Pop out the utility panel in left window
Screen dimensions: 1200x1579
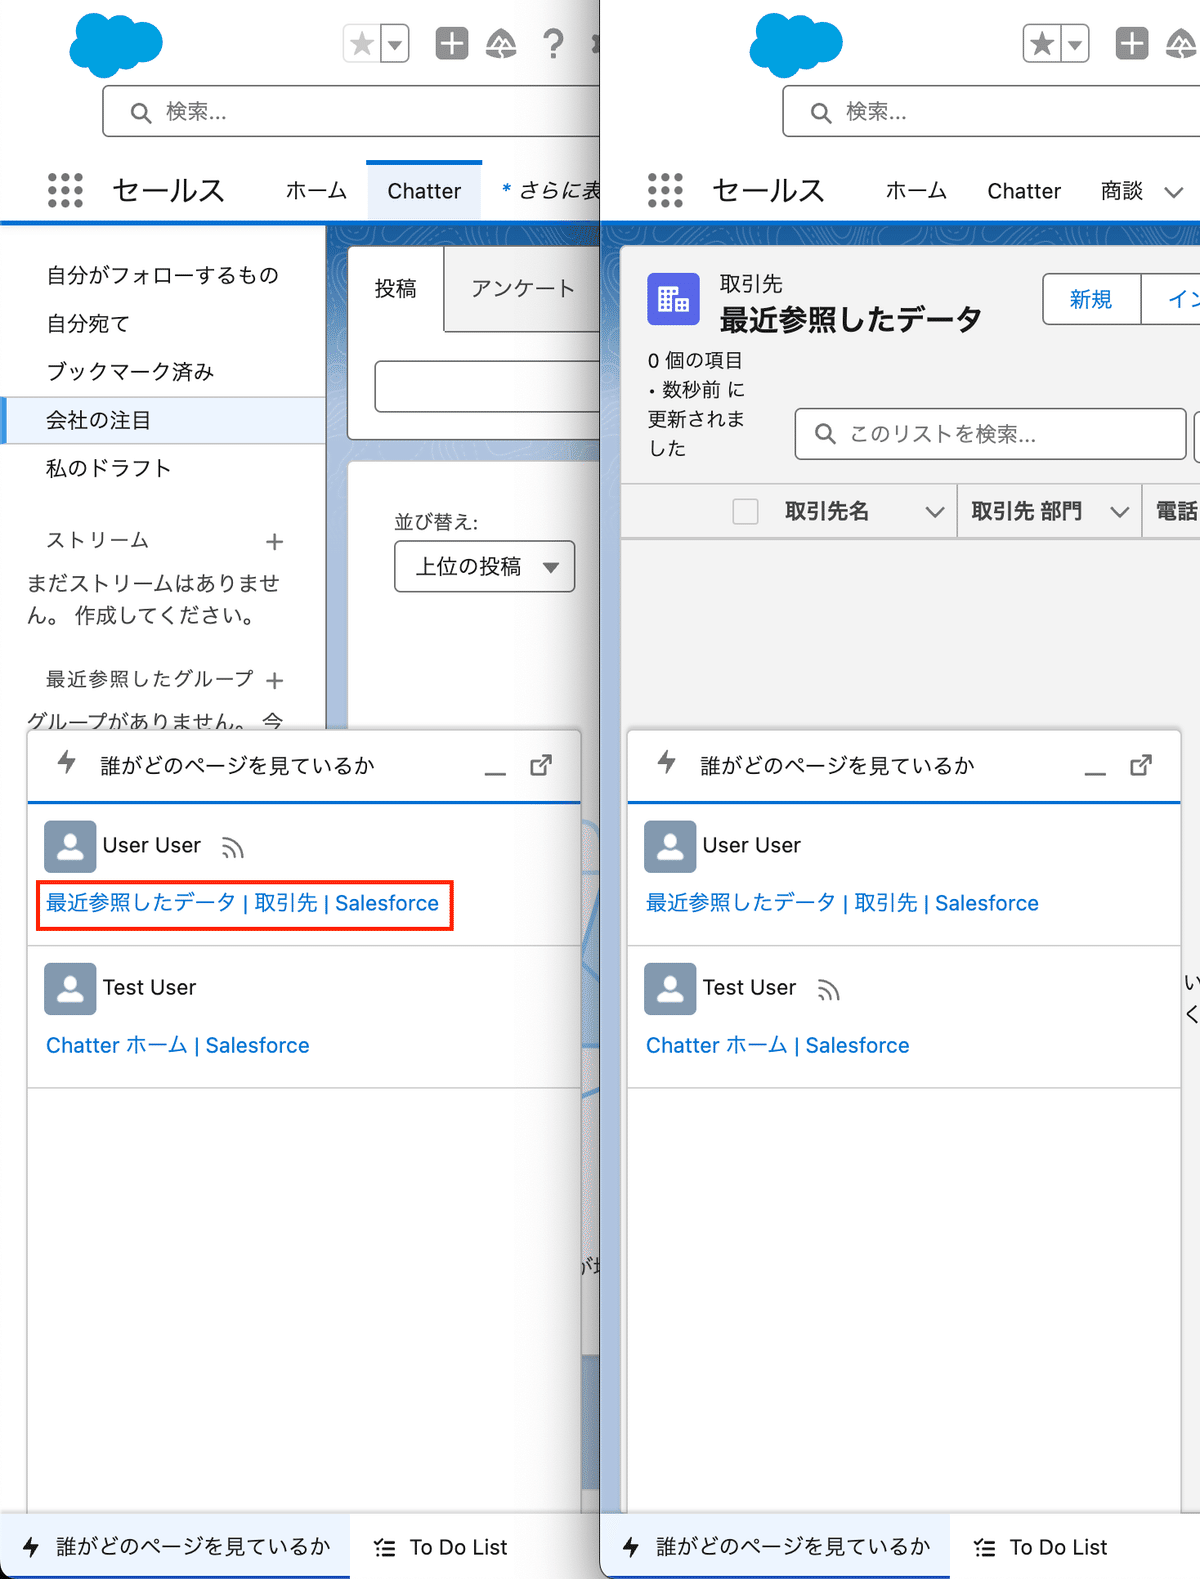pos(541,766)
